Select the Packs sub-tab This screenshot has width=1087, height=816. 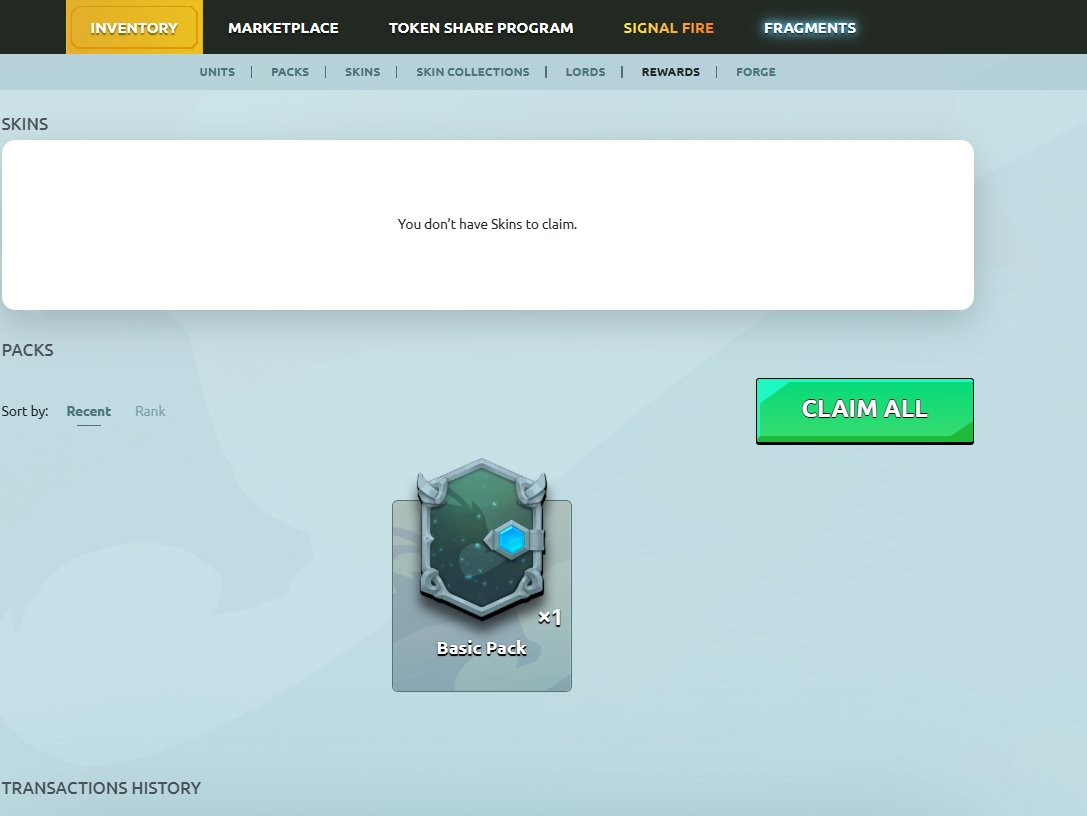tap(290, 72)
